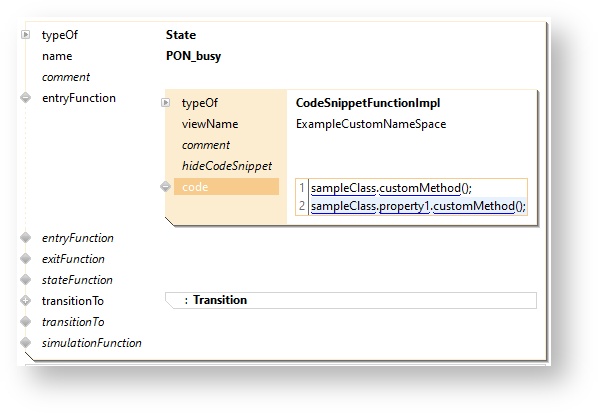Select the viewName property label
599x414 pixels.
[x=210, y=124]
